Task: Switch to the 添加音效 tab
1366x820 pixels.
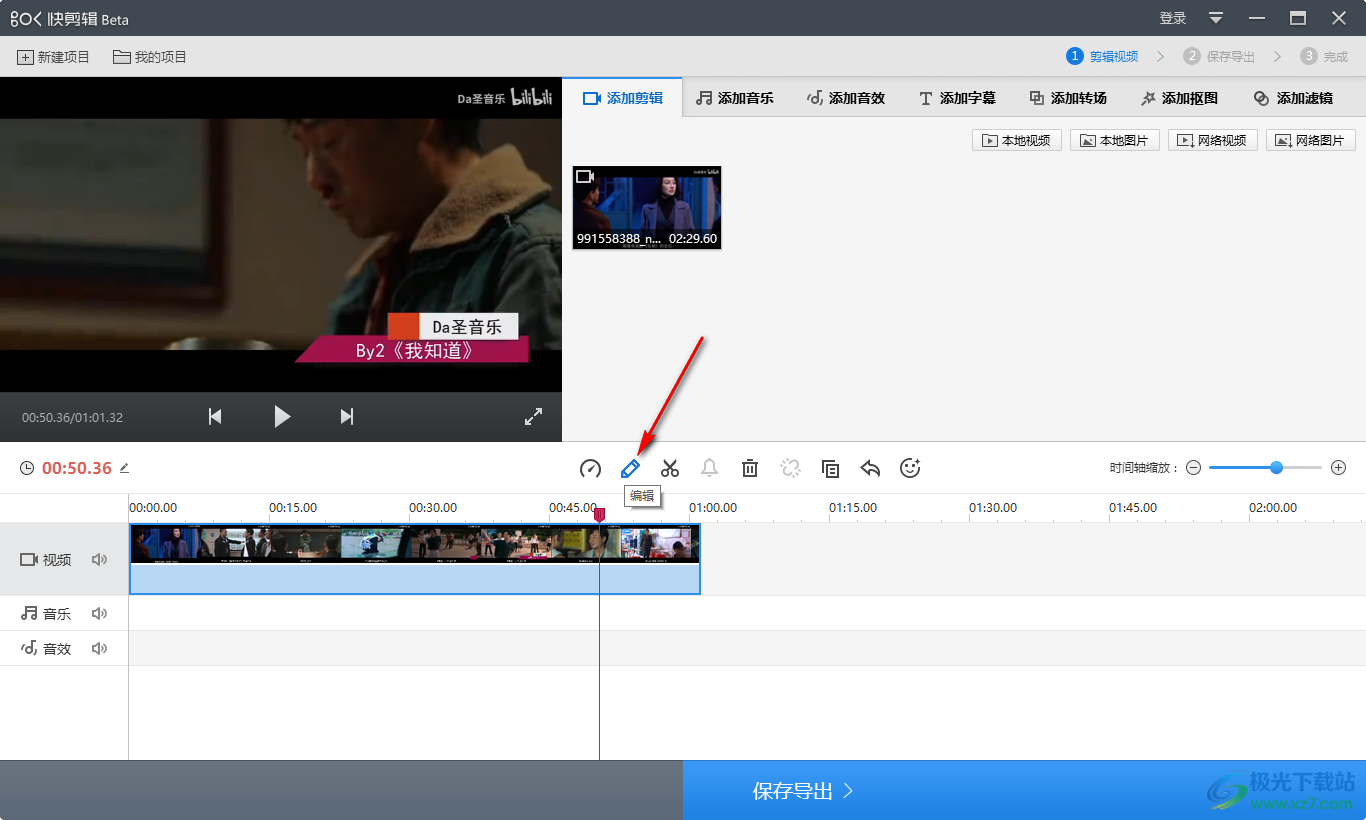Action: click(846, 98)
